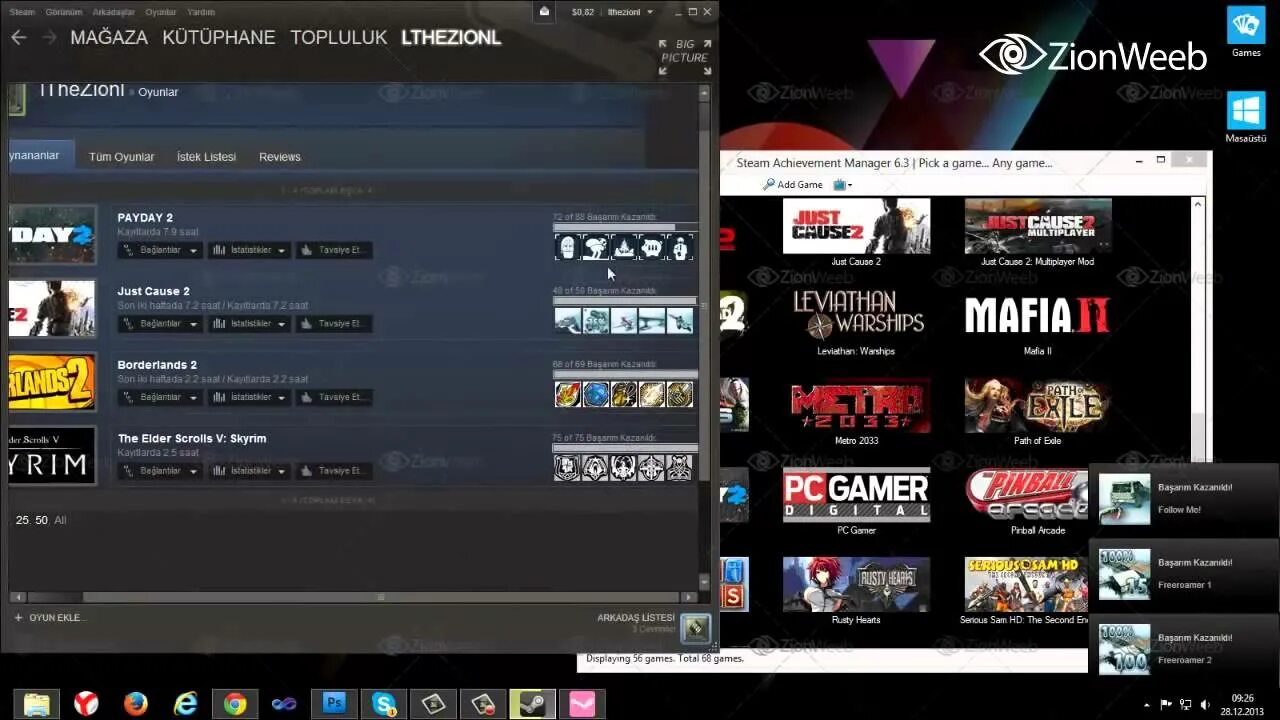Open ARKADAŞ LİSTESİ friends list
This screenshot has width=1280, height=720.
coord(636,618)
